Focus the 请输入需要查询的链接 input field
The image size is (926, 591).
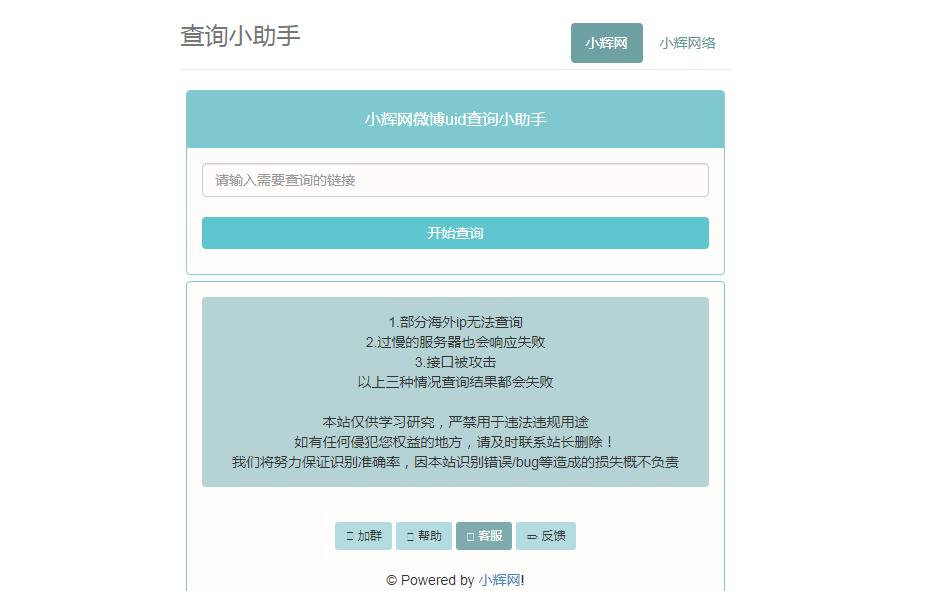coord(455,180)
